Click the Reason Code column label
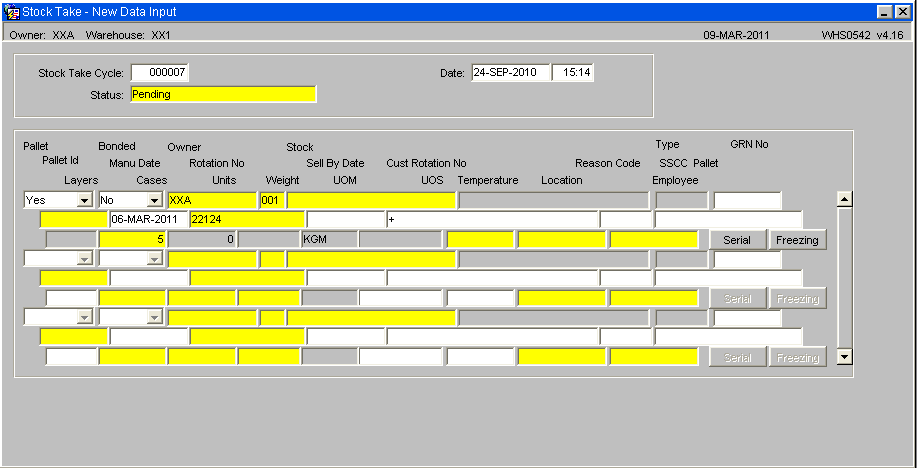Screen dimensions: 917x468 point(608,163)
